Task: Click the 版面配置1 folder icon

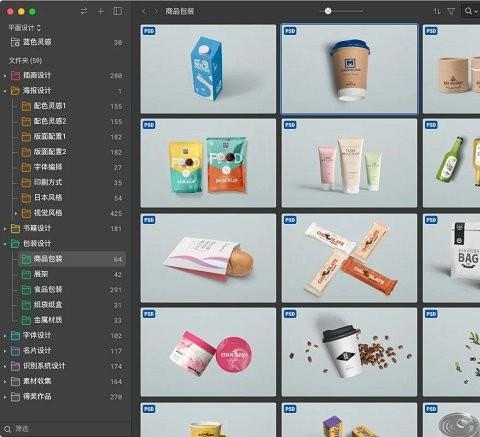Action: (26, 137)
